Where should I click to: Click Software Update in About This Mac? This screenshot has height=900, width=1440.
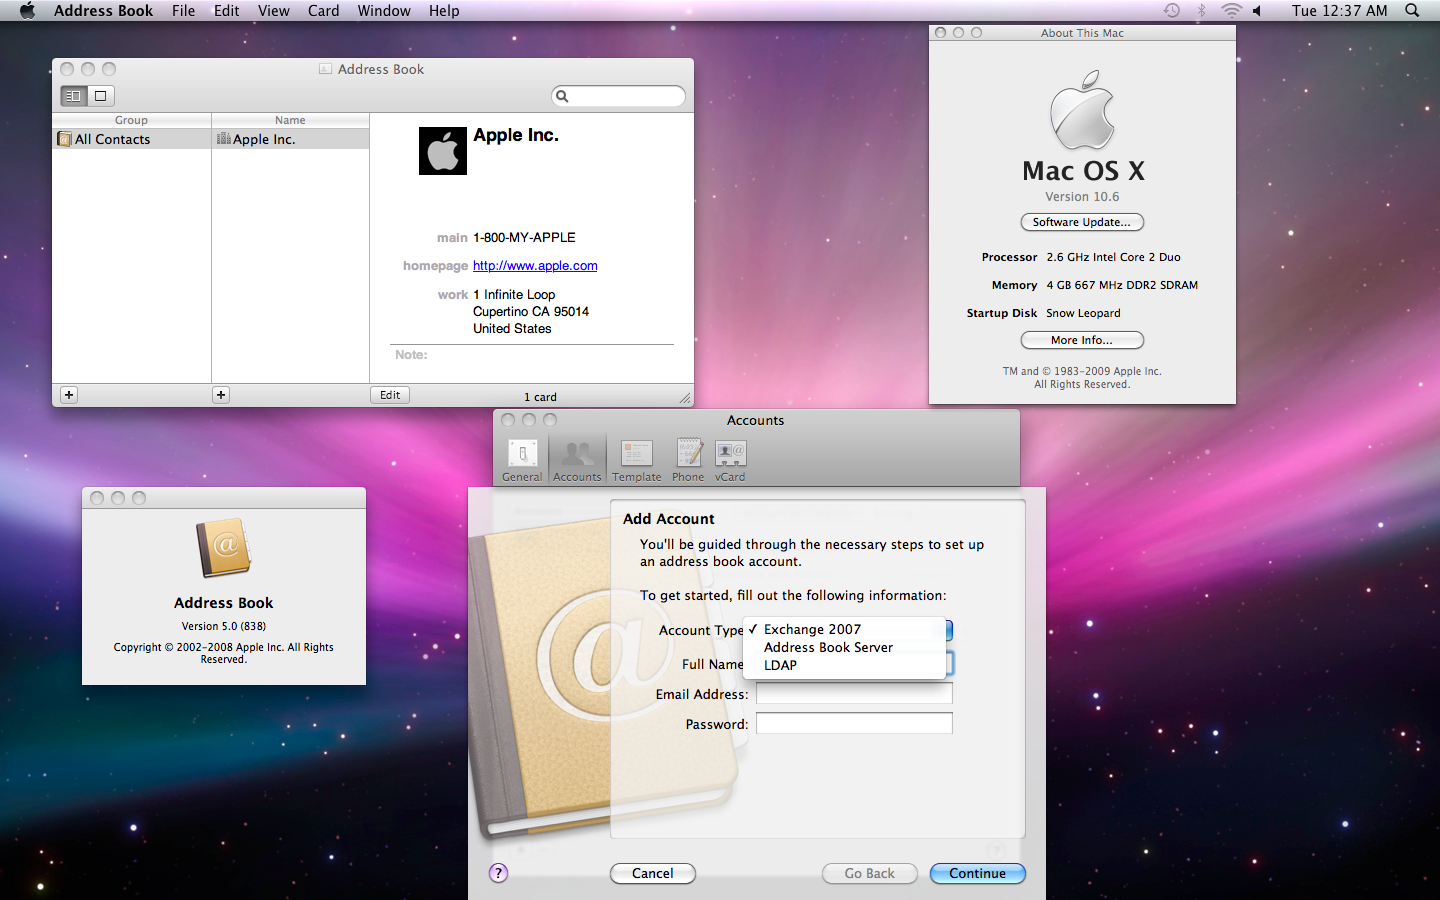tap(1082, 222)
